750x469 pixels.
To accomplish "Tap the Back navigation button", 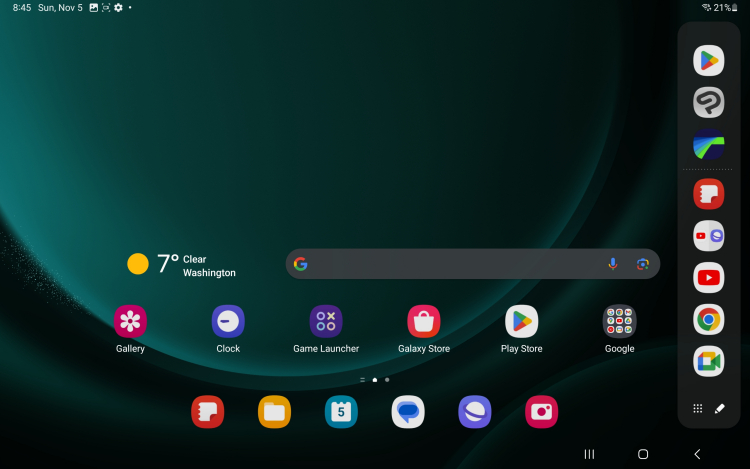I will coord(697,454).
